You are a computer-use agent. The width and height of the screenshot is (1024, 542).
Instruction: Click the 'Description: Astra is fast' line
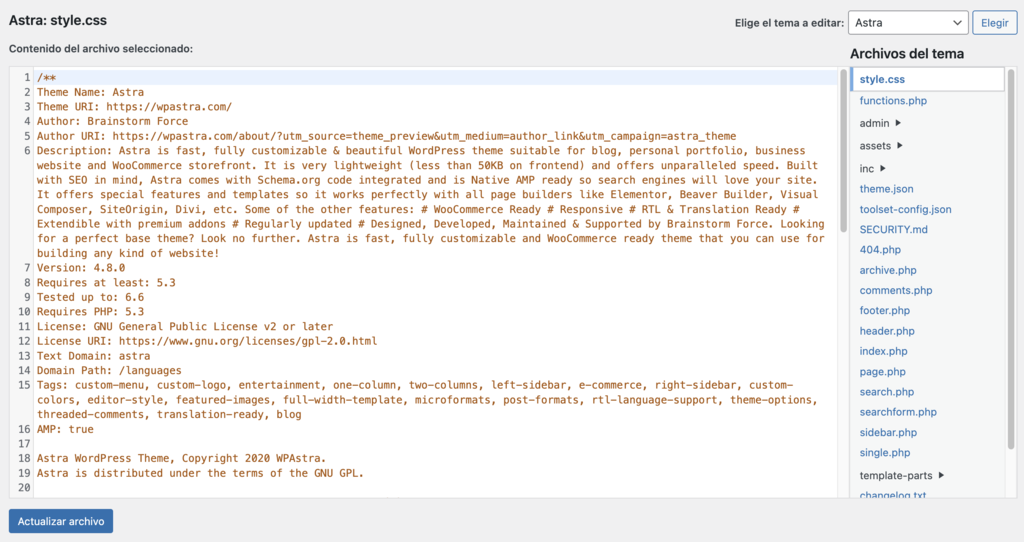pos(430,202)
